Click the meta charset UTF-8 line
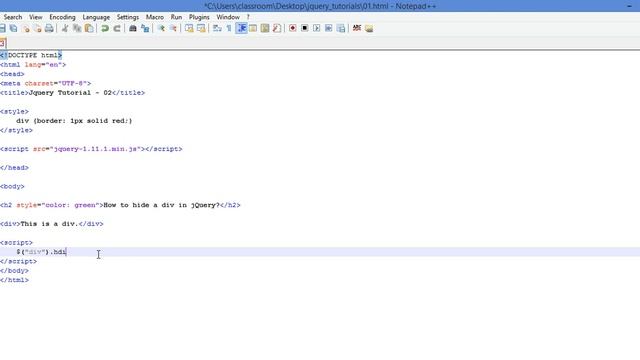640x360 pixels. pos(45,83)
